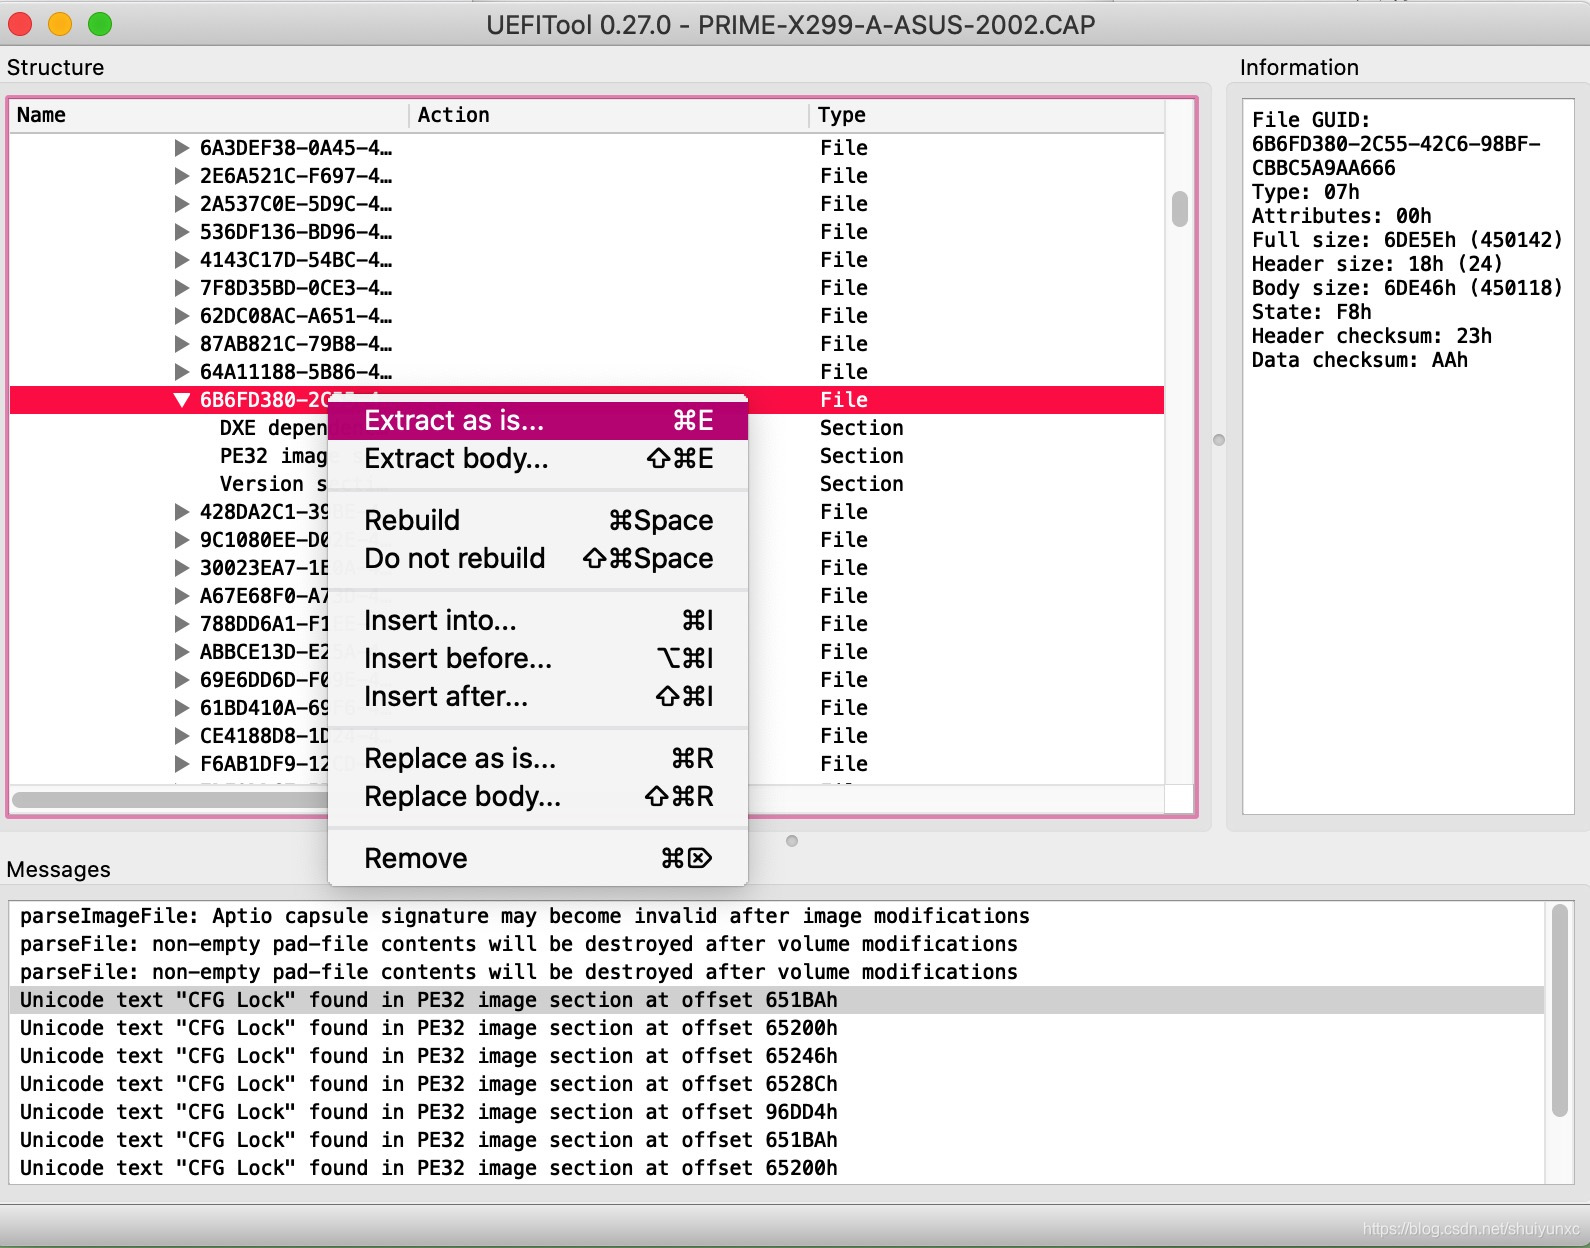Select message with offset 6528Ch
Screen dimensions: 1590x1248
point(776,1084)
